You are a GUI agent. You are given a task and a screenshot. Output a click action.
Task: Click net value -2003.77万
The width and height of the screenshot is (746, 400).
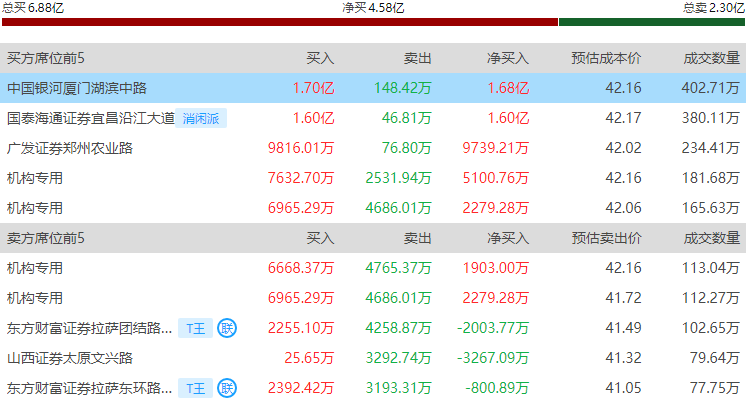coord(493,328)
